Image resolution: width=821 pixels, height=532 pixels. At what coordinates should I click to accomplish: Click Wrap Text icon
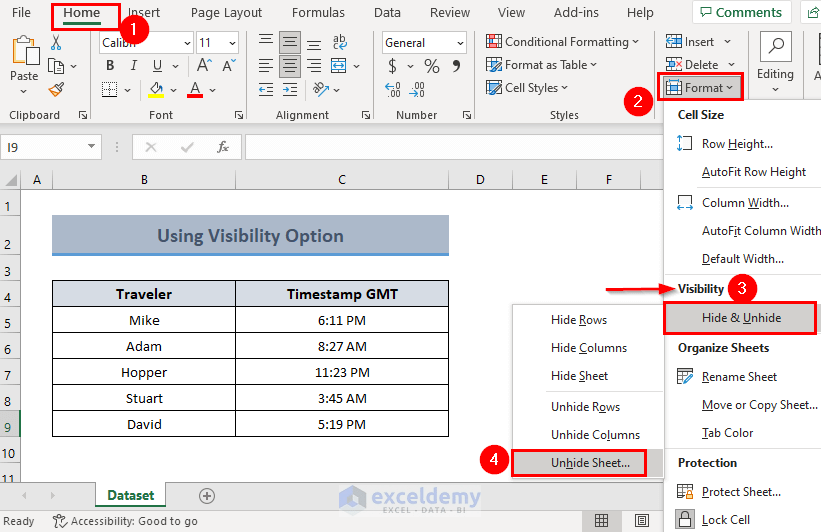point(339,42)
